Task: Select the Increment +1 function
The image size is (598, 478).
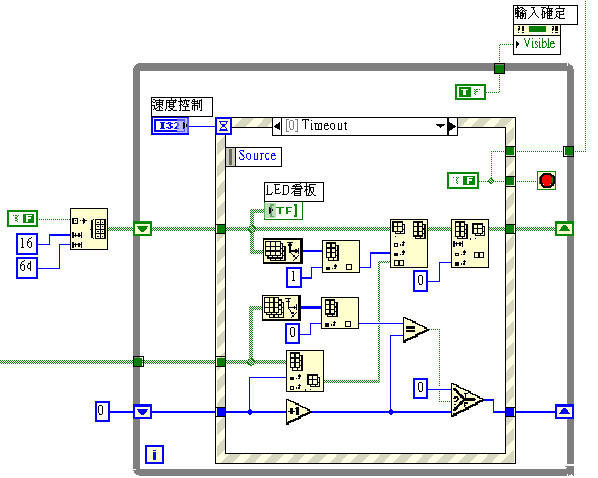Action: (298, 412)
